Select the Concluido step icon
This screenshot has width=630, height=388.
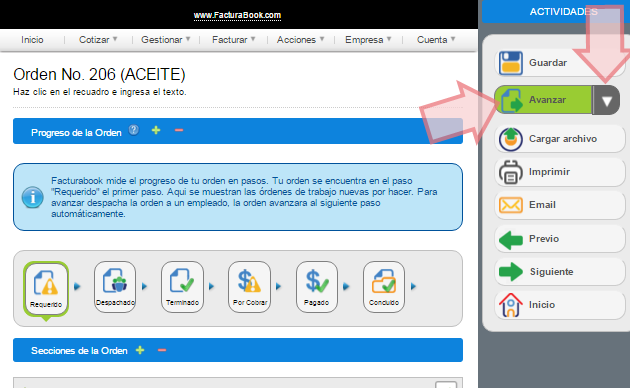(384, 287)
